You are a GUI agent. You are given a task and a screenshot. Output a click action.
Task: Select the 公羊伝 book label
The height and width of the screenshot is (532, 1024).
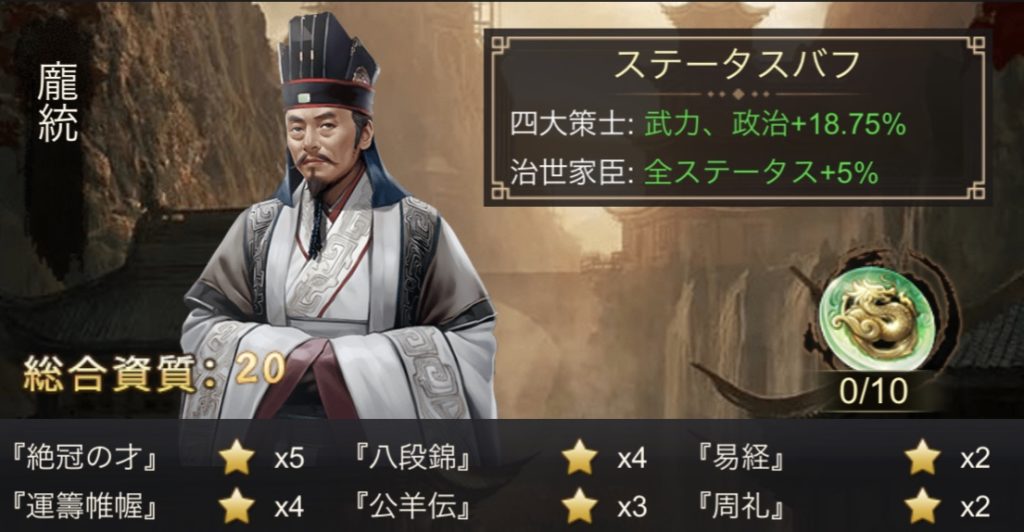(x=413, y=507)
